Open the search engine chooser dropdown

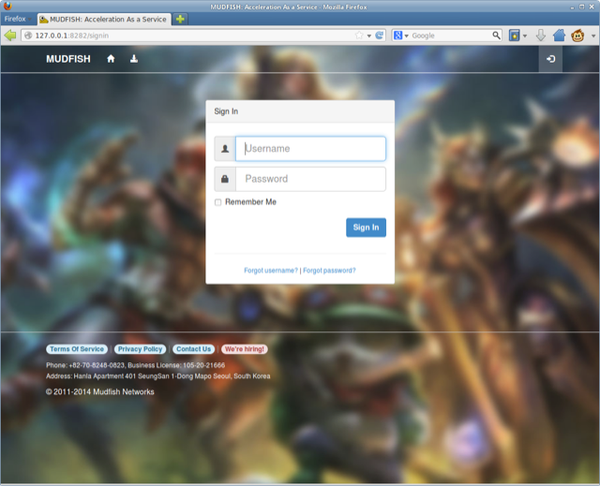point(406,36)
